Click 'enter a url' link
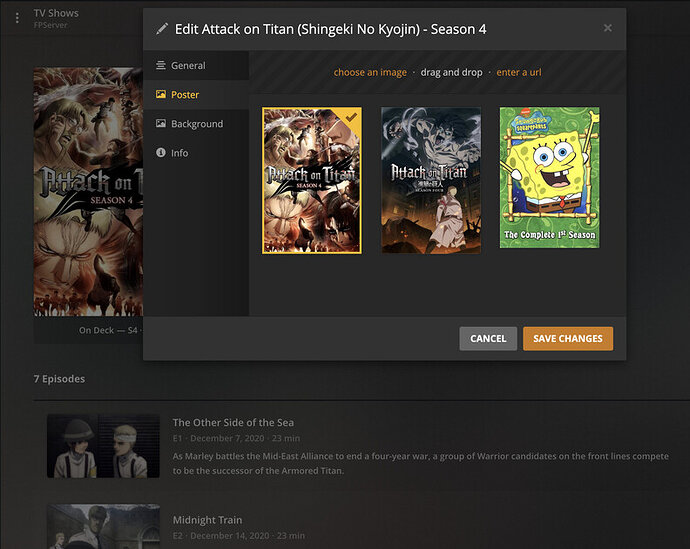The height and width of the screenshot is (549, 690). click(x=519, y=72)
